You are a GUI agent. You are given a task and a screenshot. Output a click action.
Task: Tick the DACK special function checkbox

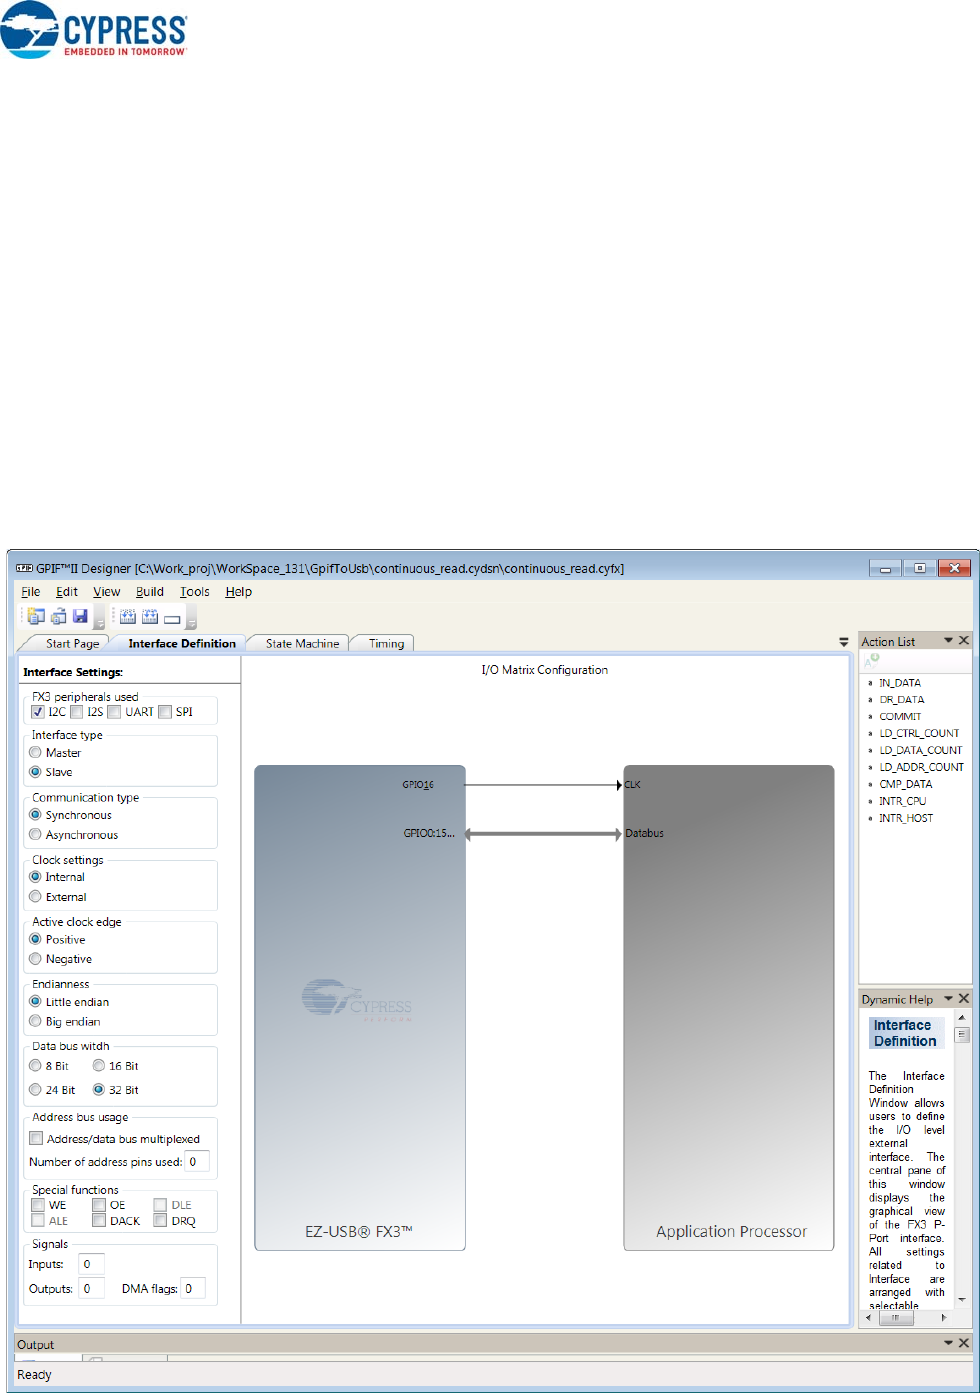99,1221
